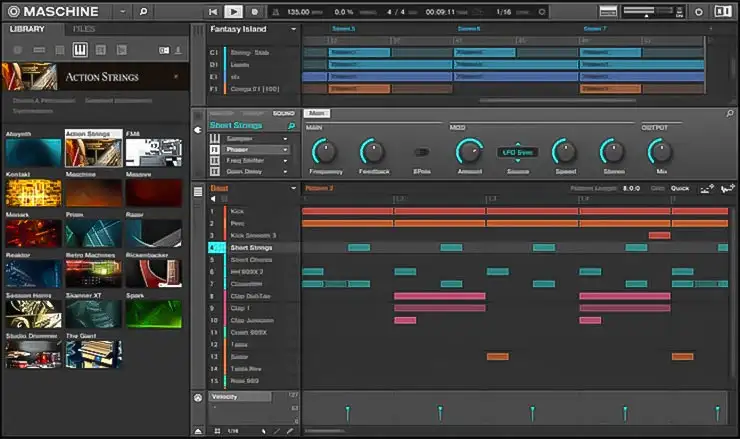The height and width of the screenshot is (439, 740).
Task: Restart playback from the beginning
Action: click(x=213, y=12)
